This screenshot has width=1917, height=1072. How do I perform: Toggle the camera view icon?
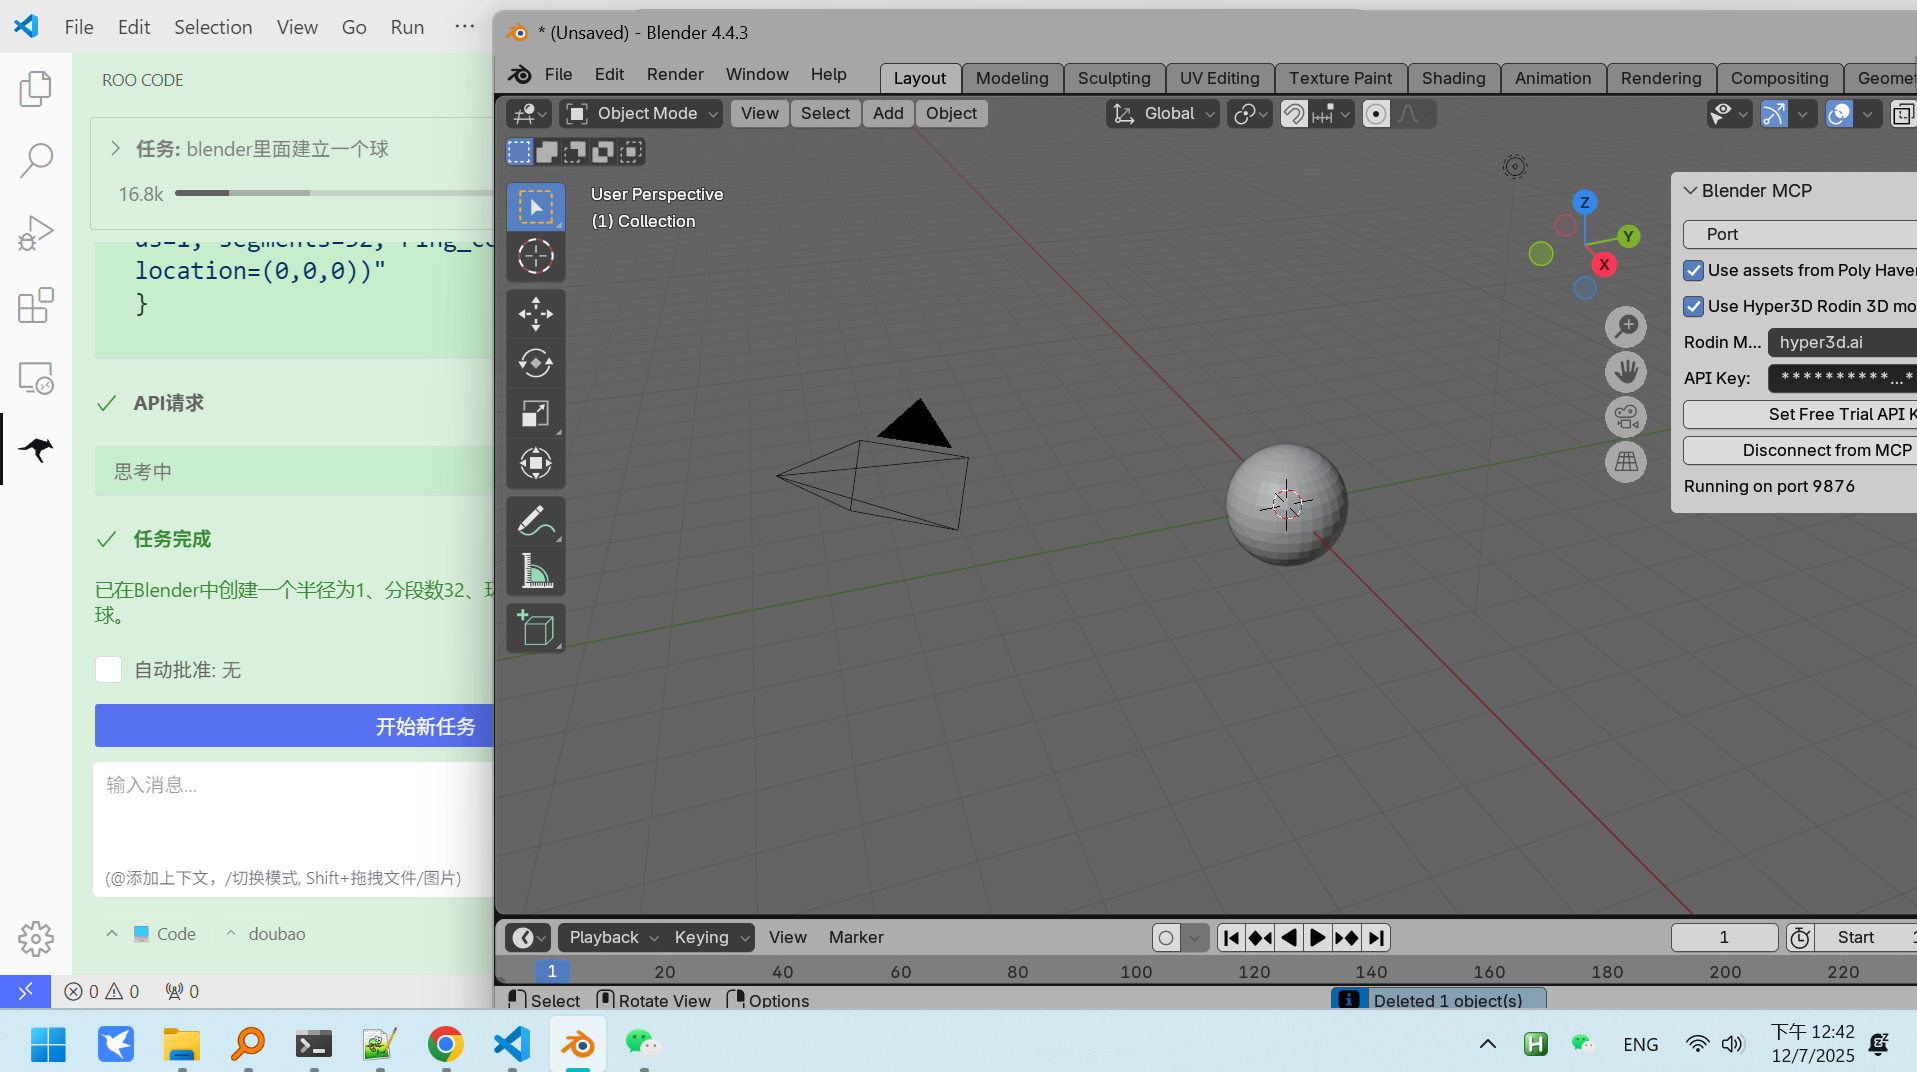click(1626, 417)
